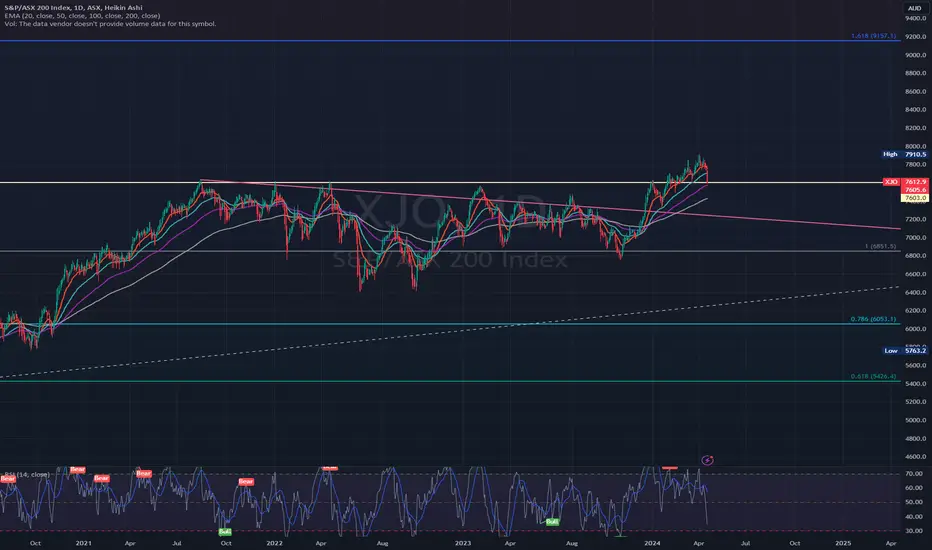This screenshot has width=932, height=550.
Task: Click the 5000.0 price scale value
Action: tap(915, 420)
